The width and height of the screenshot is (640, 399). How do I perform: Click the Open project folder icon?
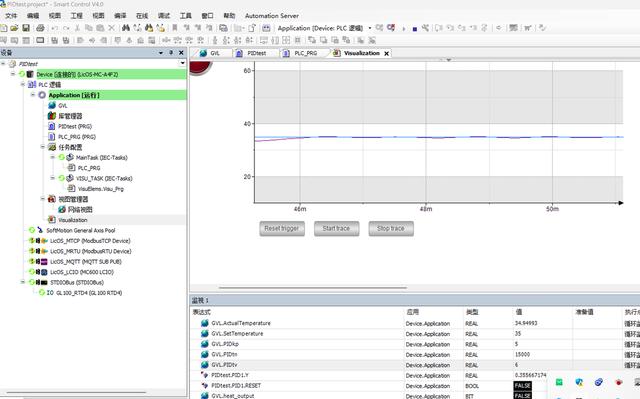pos(14,28)
